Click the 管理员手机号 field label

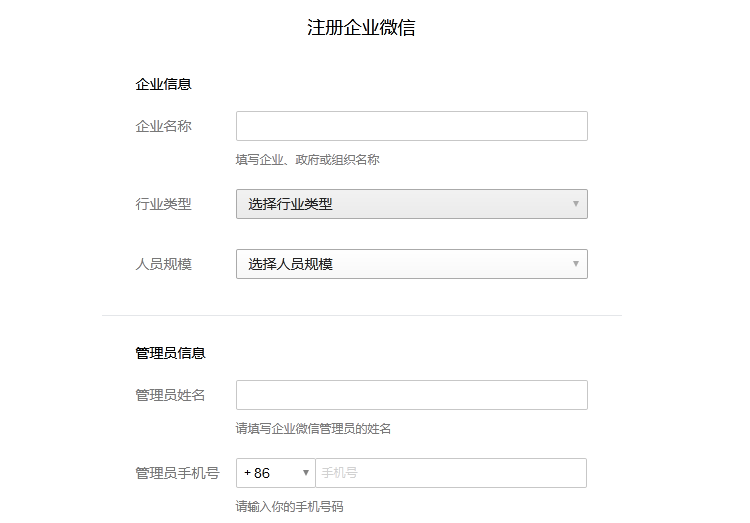[x=177, y=473]
